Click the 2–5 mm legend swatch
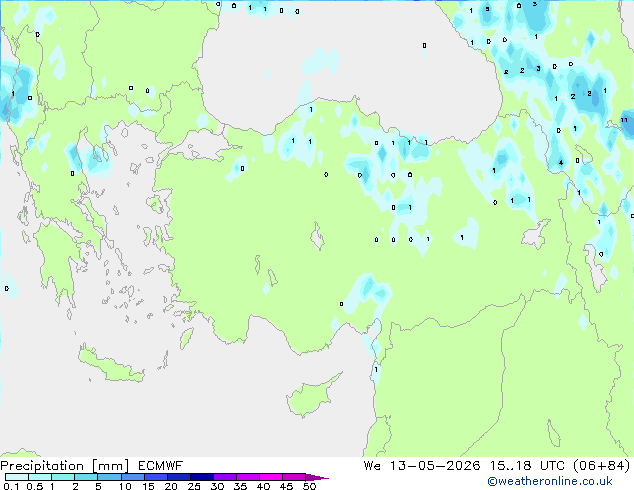Screen dimensions: 634x490 pyautogui.click(x=86, y=477)
